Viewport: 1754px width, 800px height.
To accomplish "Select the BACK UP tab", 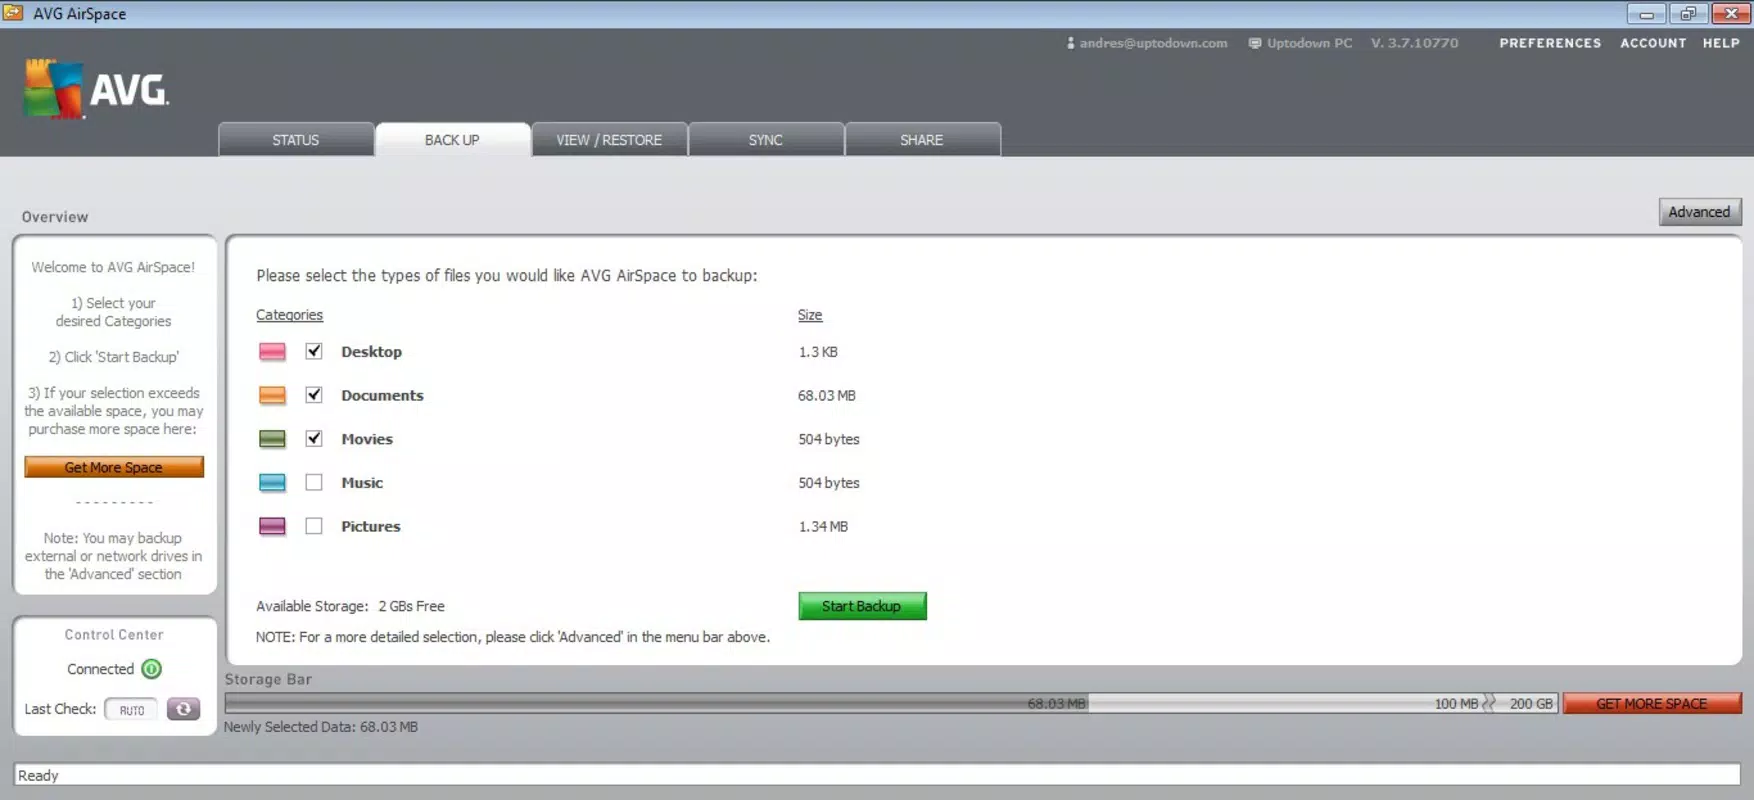I will coord(452,140).
